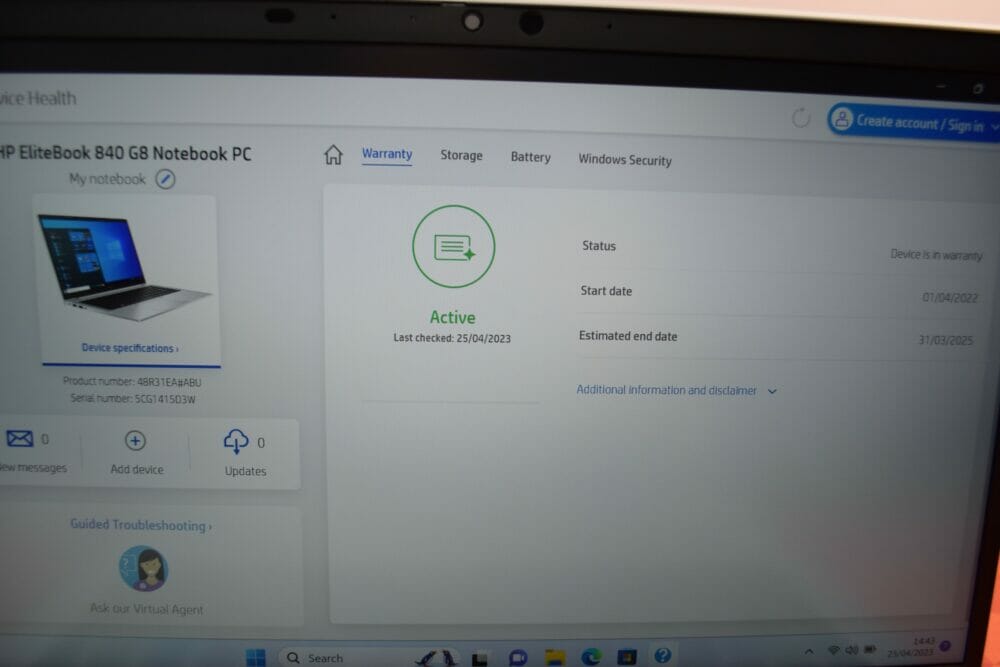The image size is (1000, 667).
Task: Open the chat app on the taskbar
Action: point(518,657)
